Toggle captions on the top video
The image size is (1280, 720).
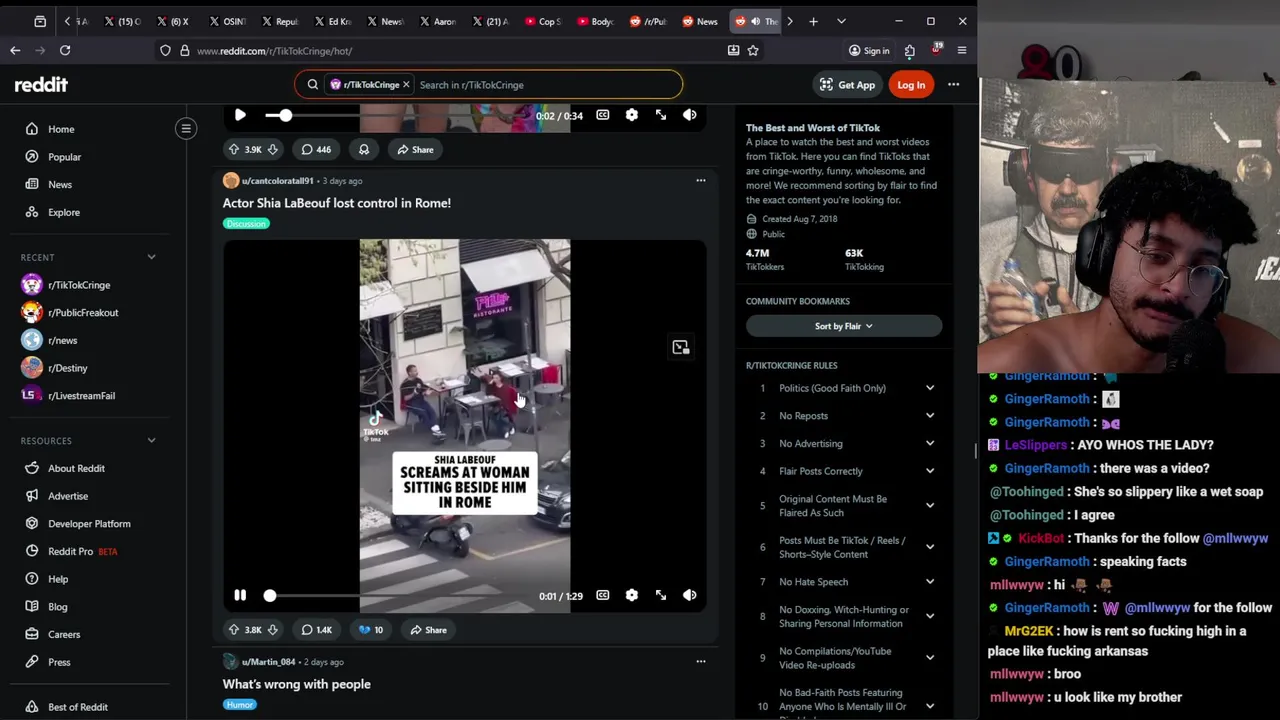tap(603, 115)
